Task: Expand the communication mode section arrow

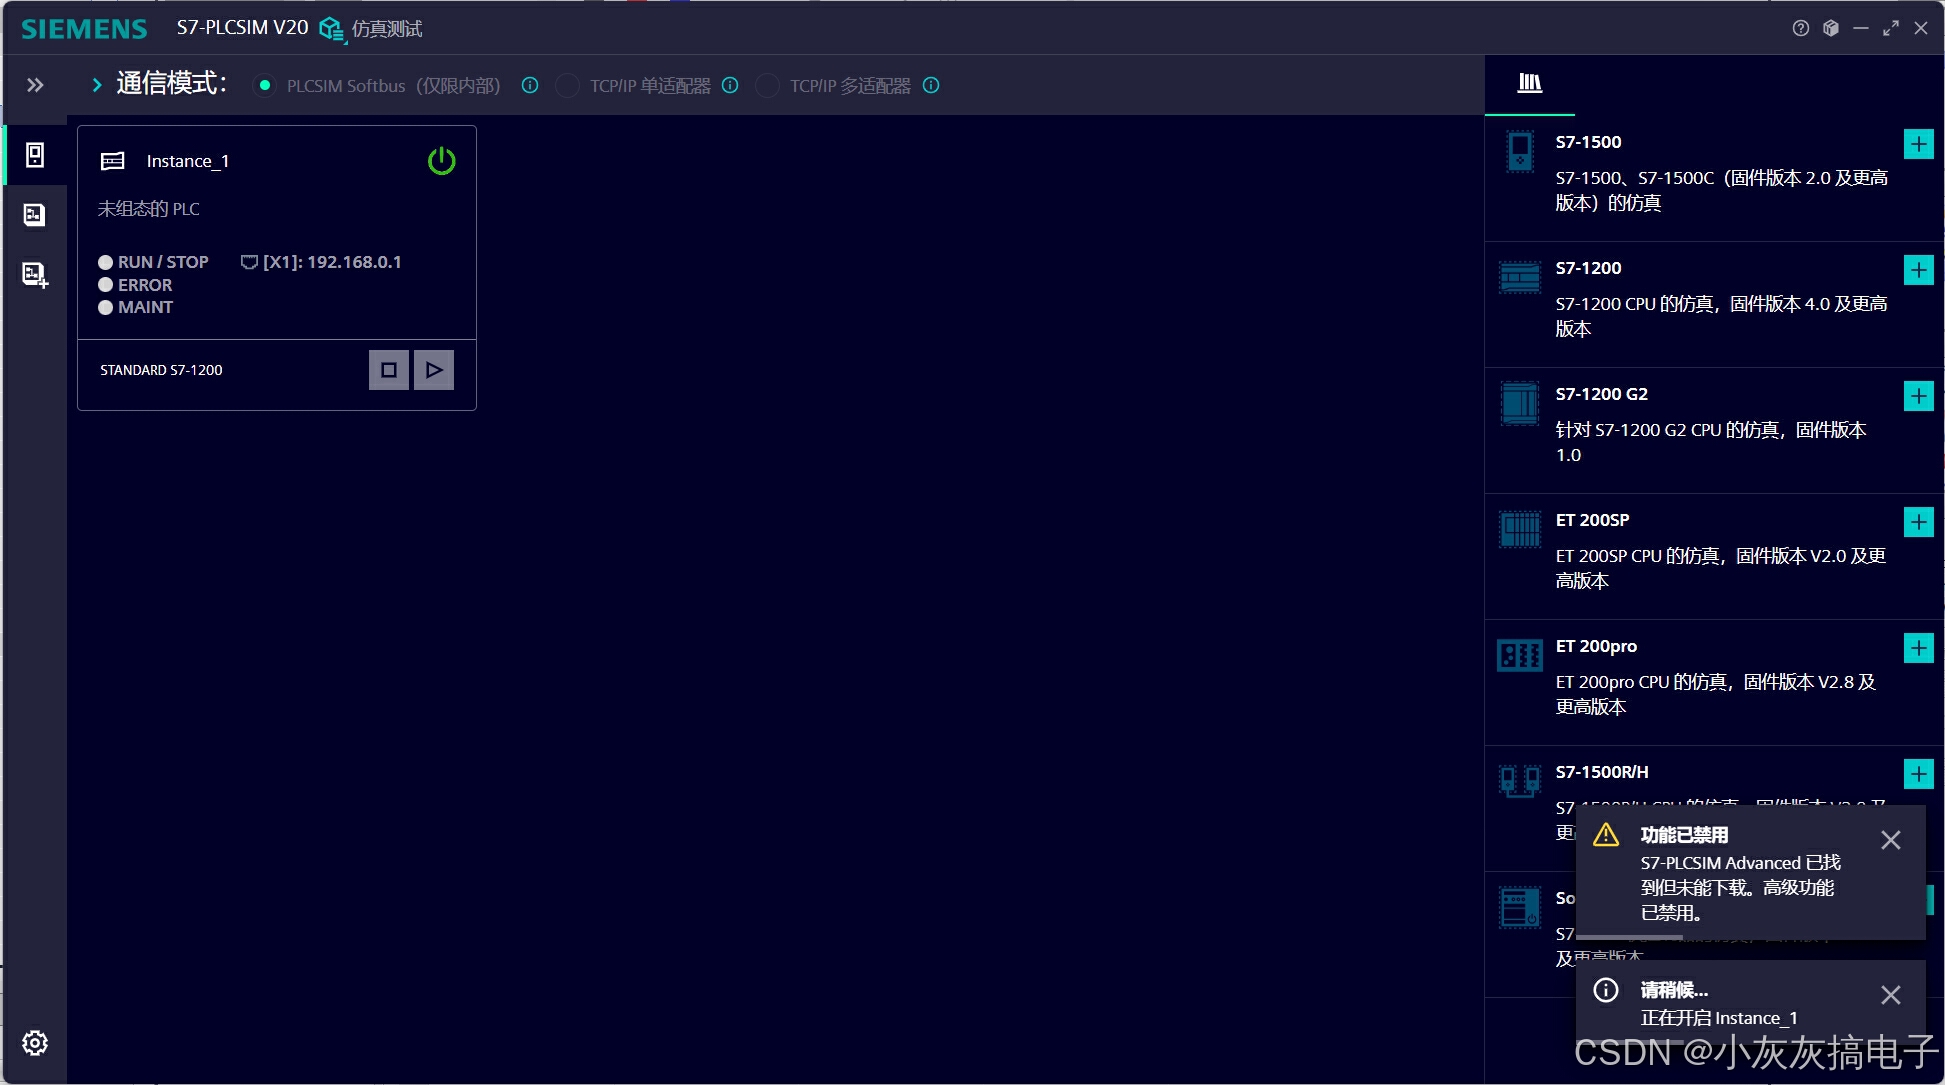Action: tap(97, 86)
